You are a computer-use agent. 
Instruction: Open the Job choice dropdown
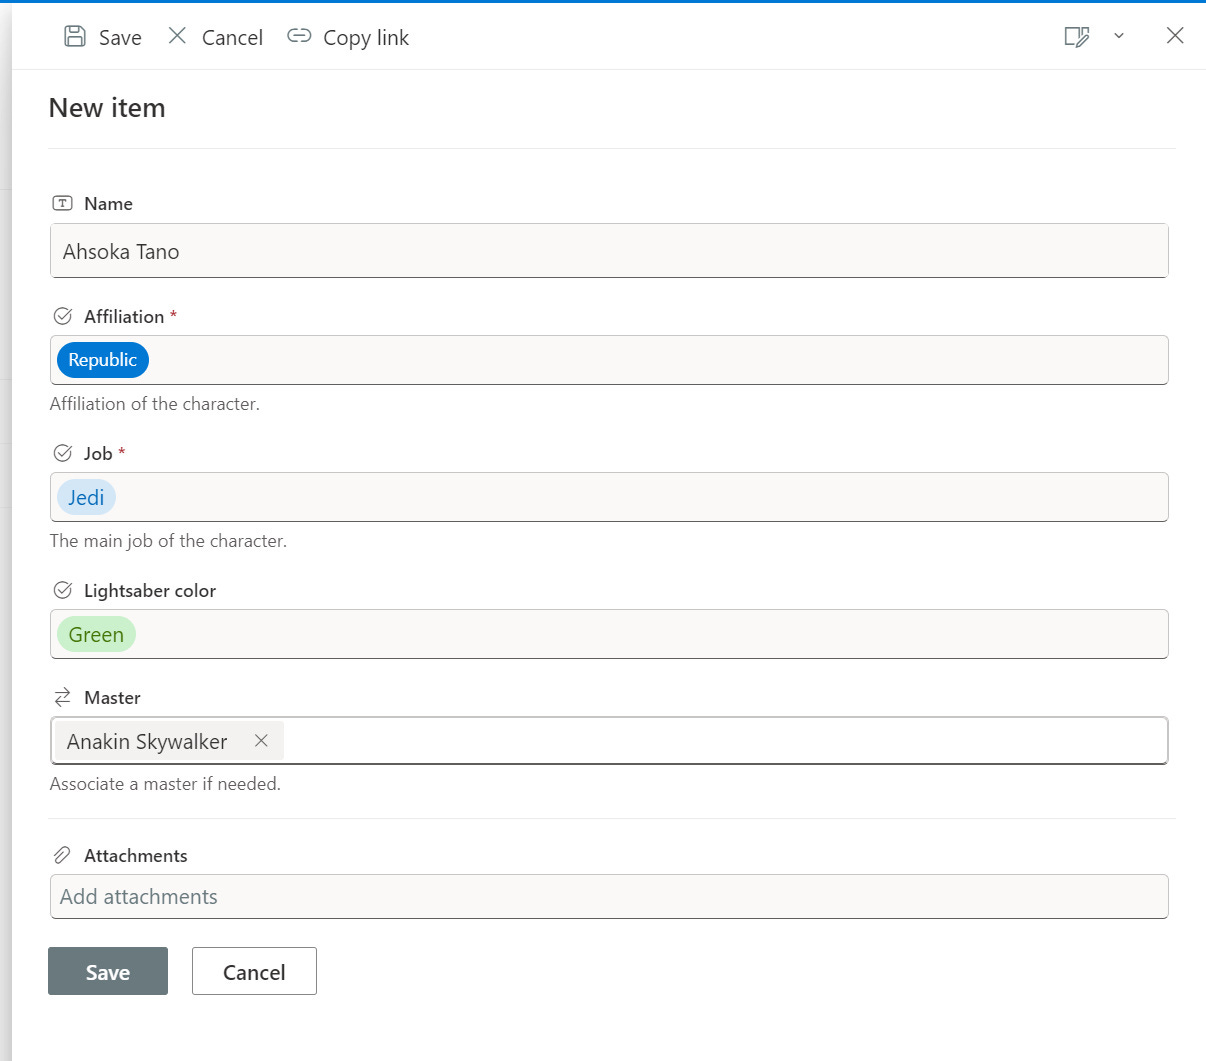tap(609, 497)
